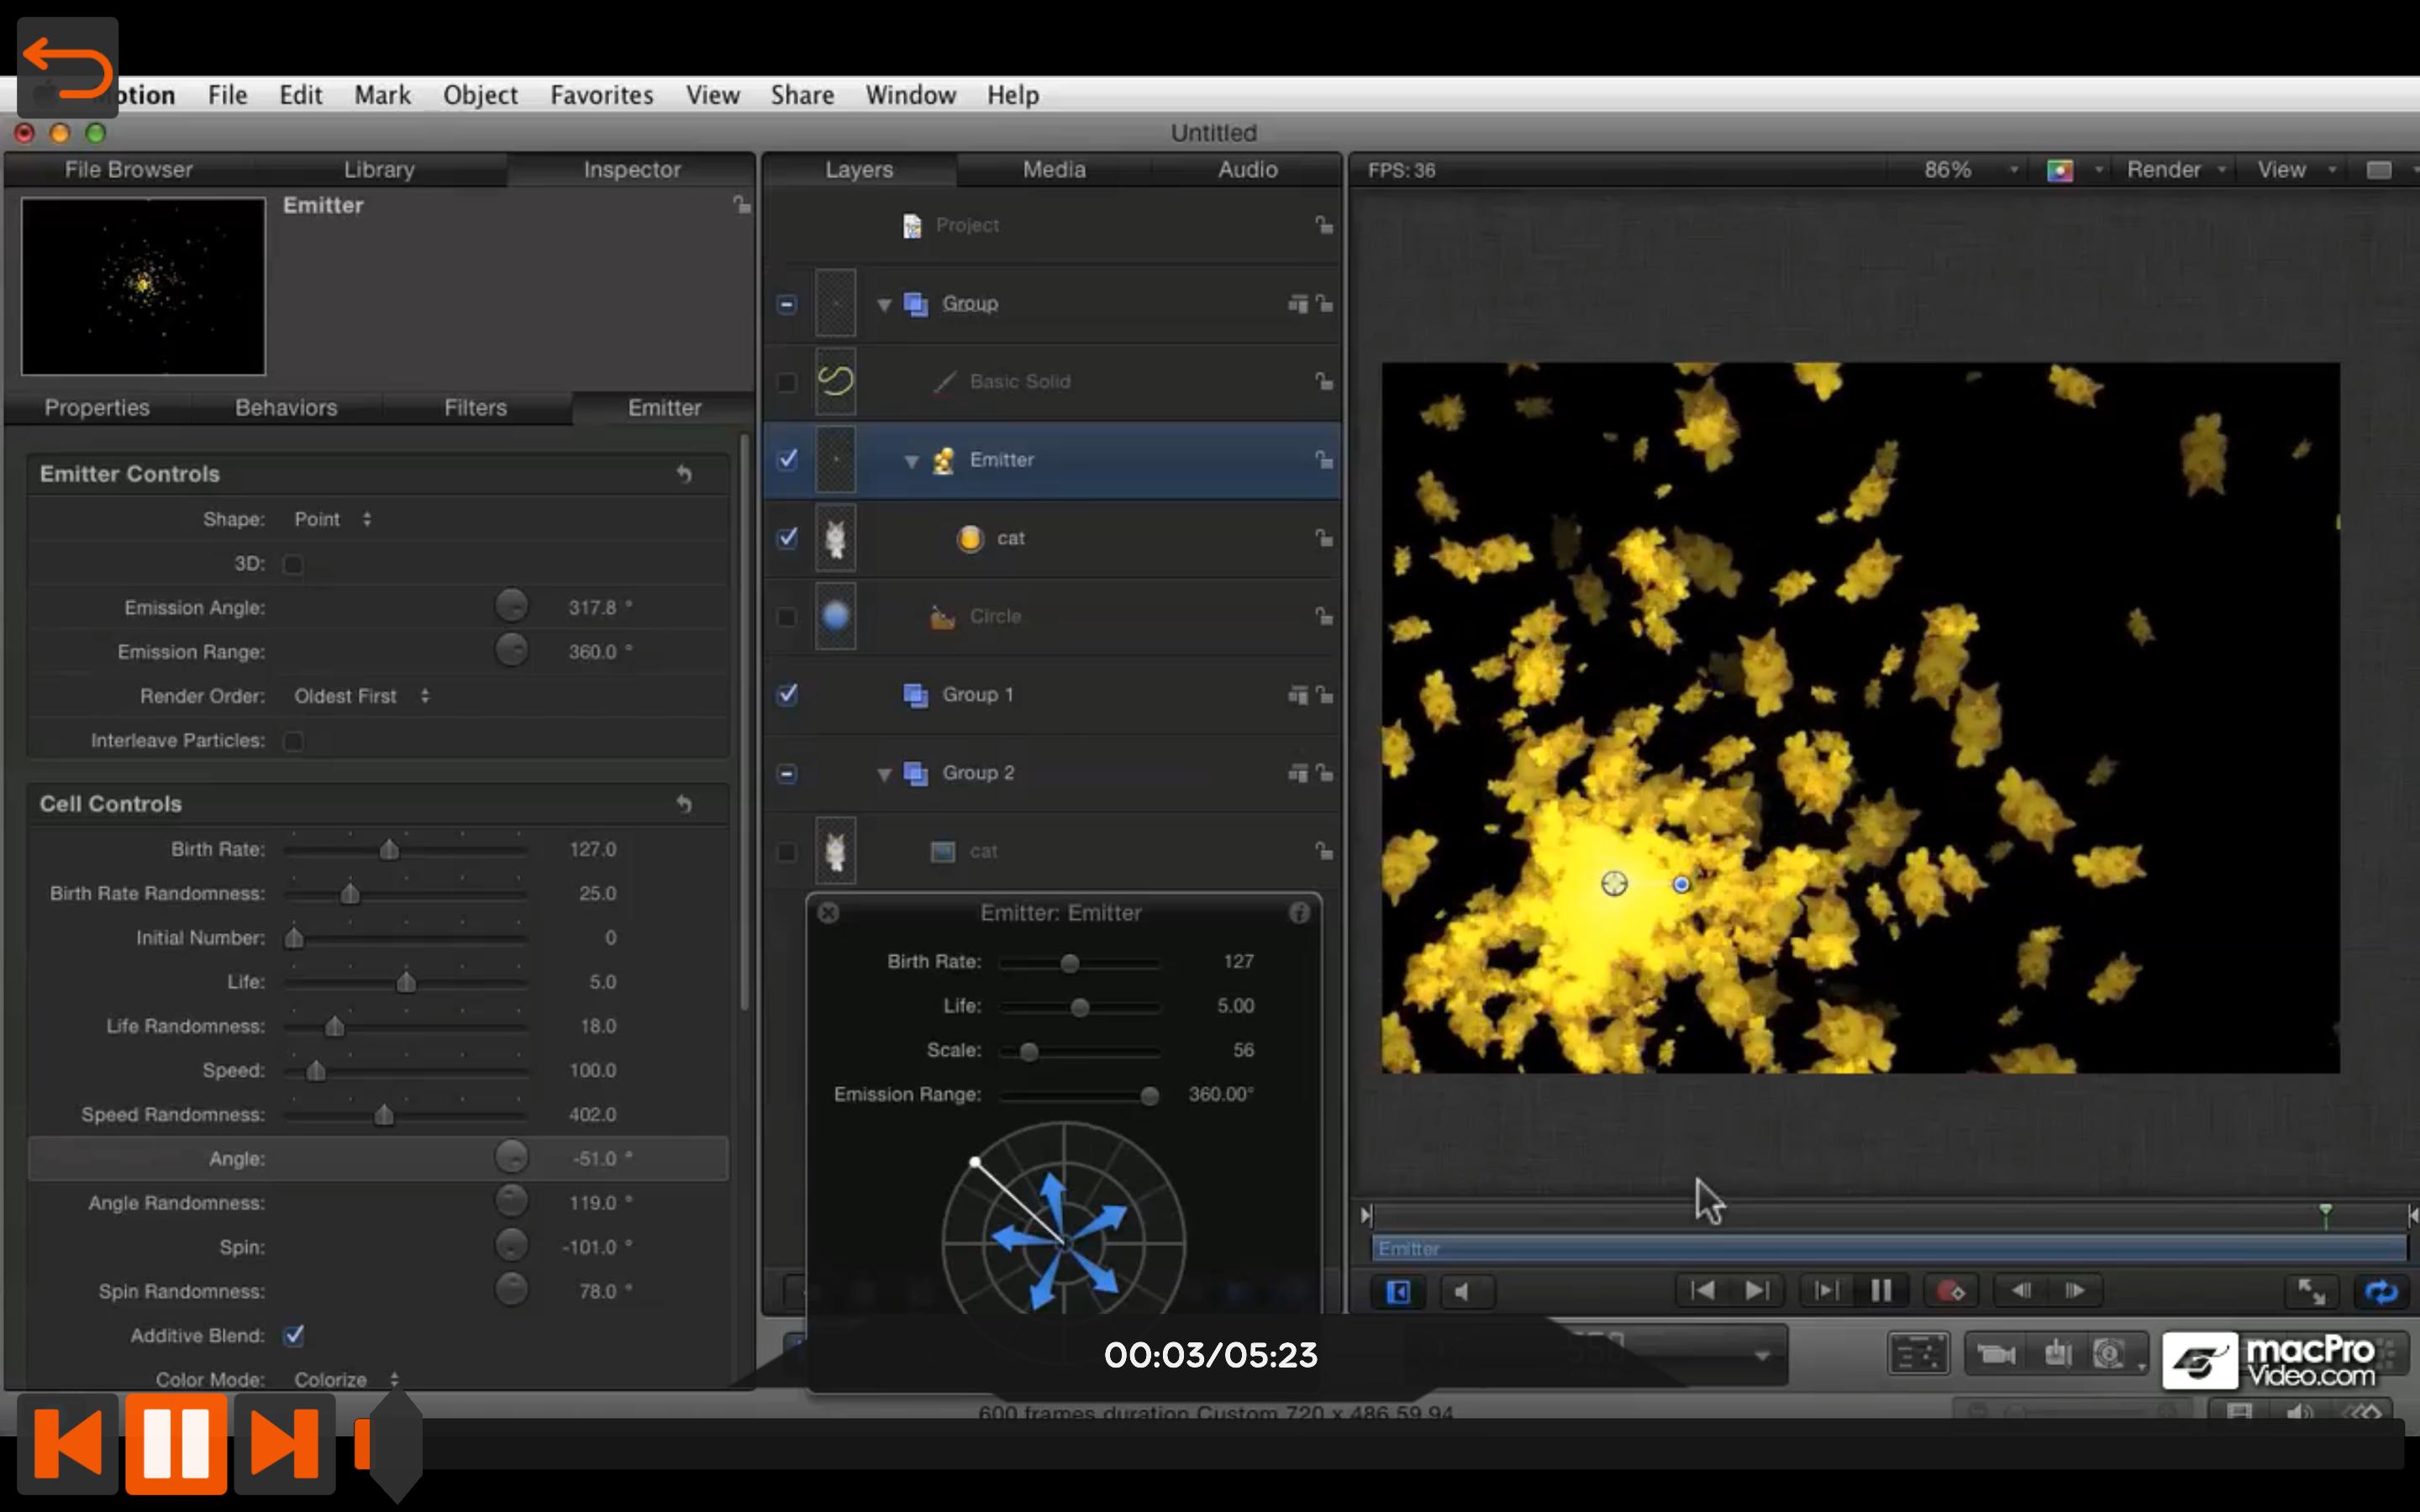Reset Emitter Controls with the arrow icon
Screen dimensions: 2420x1512
[x=684, y=474]
